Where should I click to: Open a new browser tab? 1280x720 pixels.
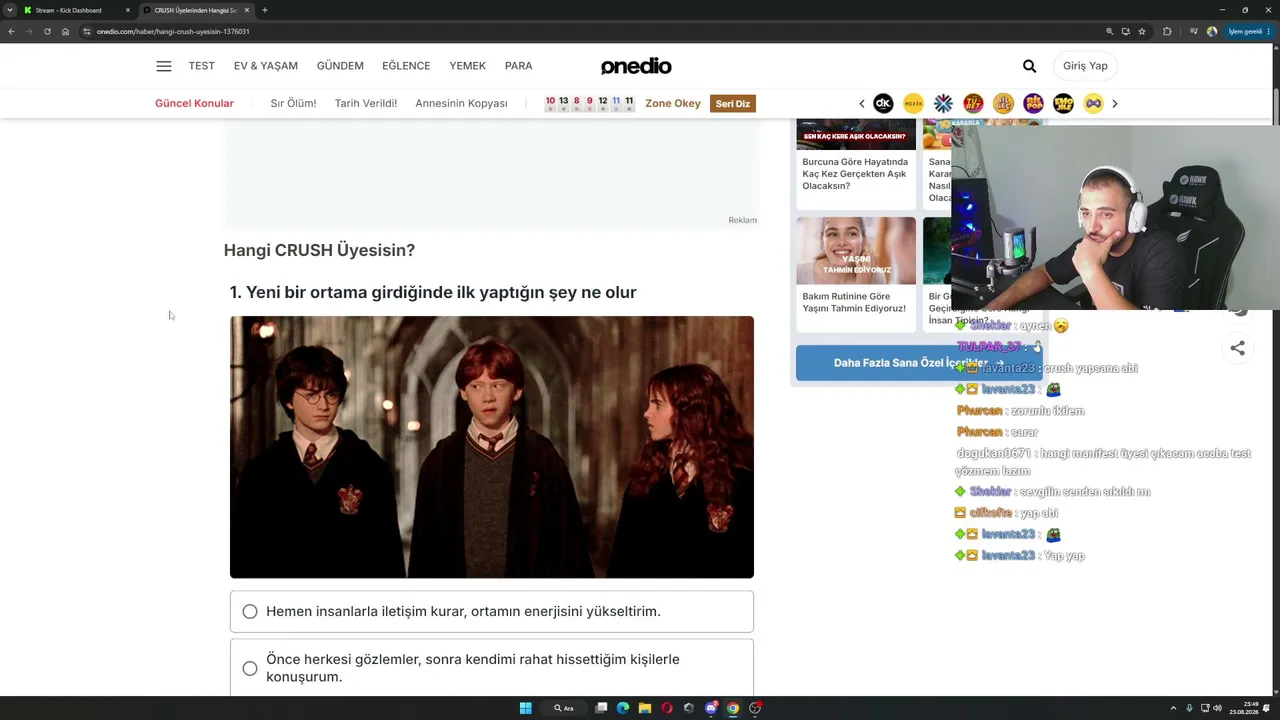click(264, 10)
